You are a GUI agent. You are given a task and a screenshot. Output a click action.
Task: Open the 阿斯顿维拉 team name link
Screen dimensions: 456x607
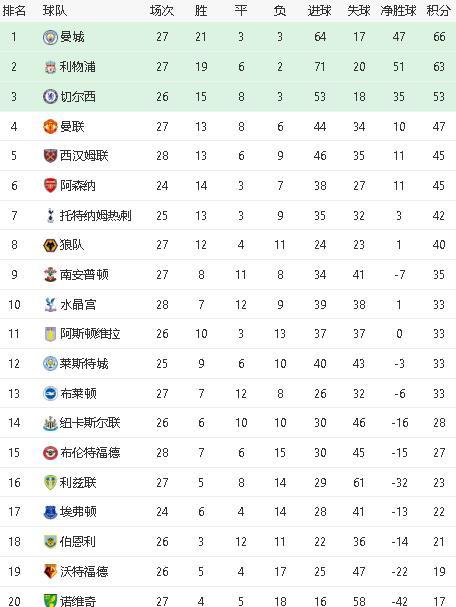90,334
